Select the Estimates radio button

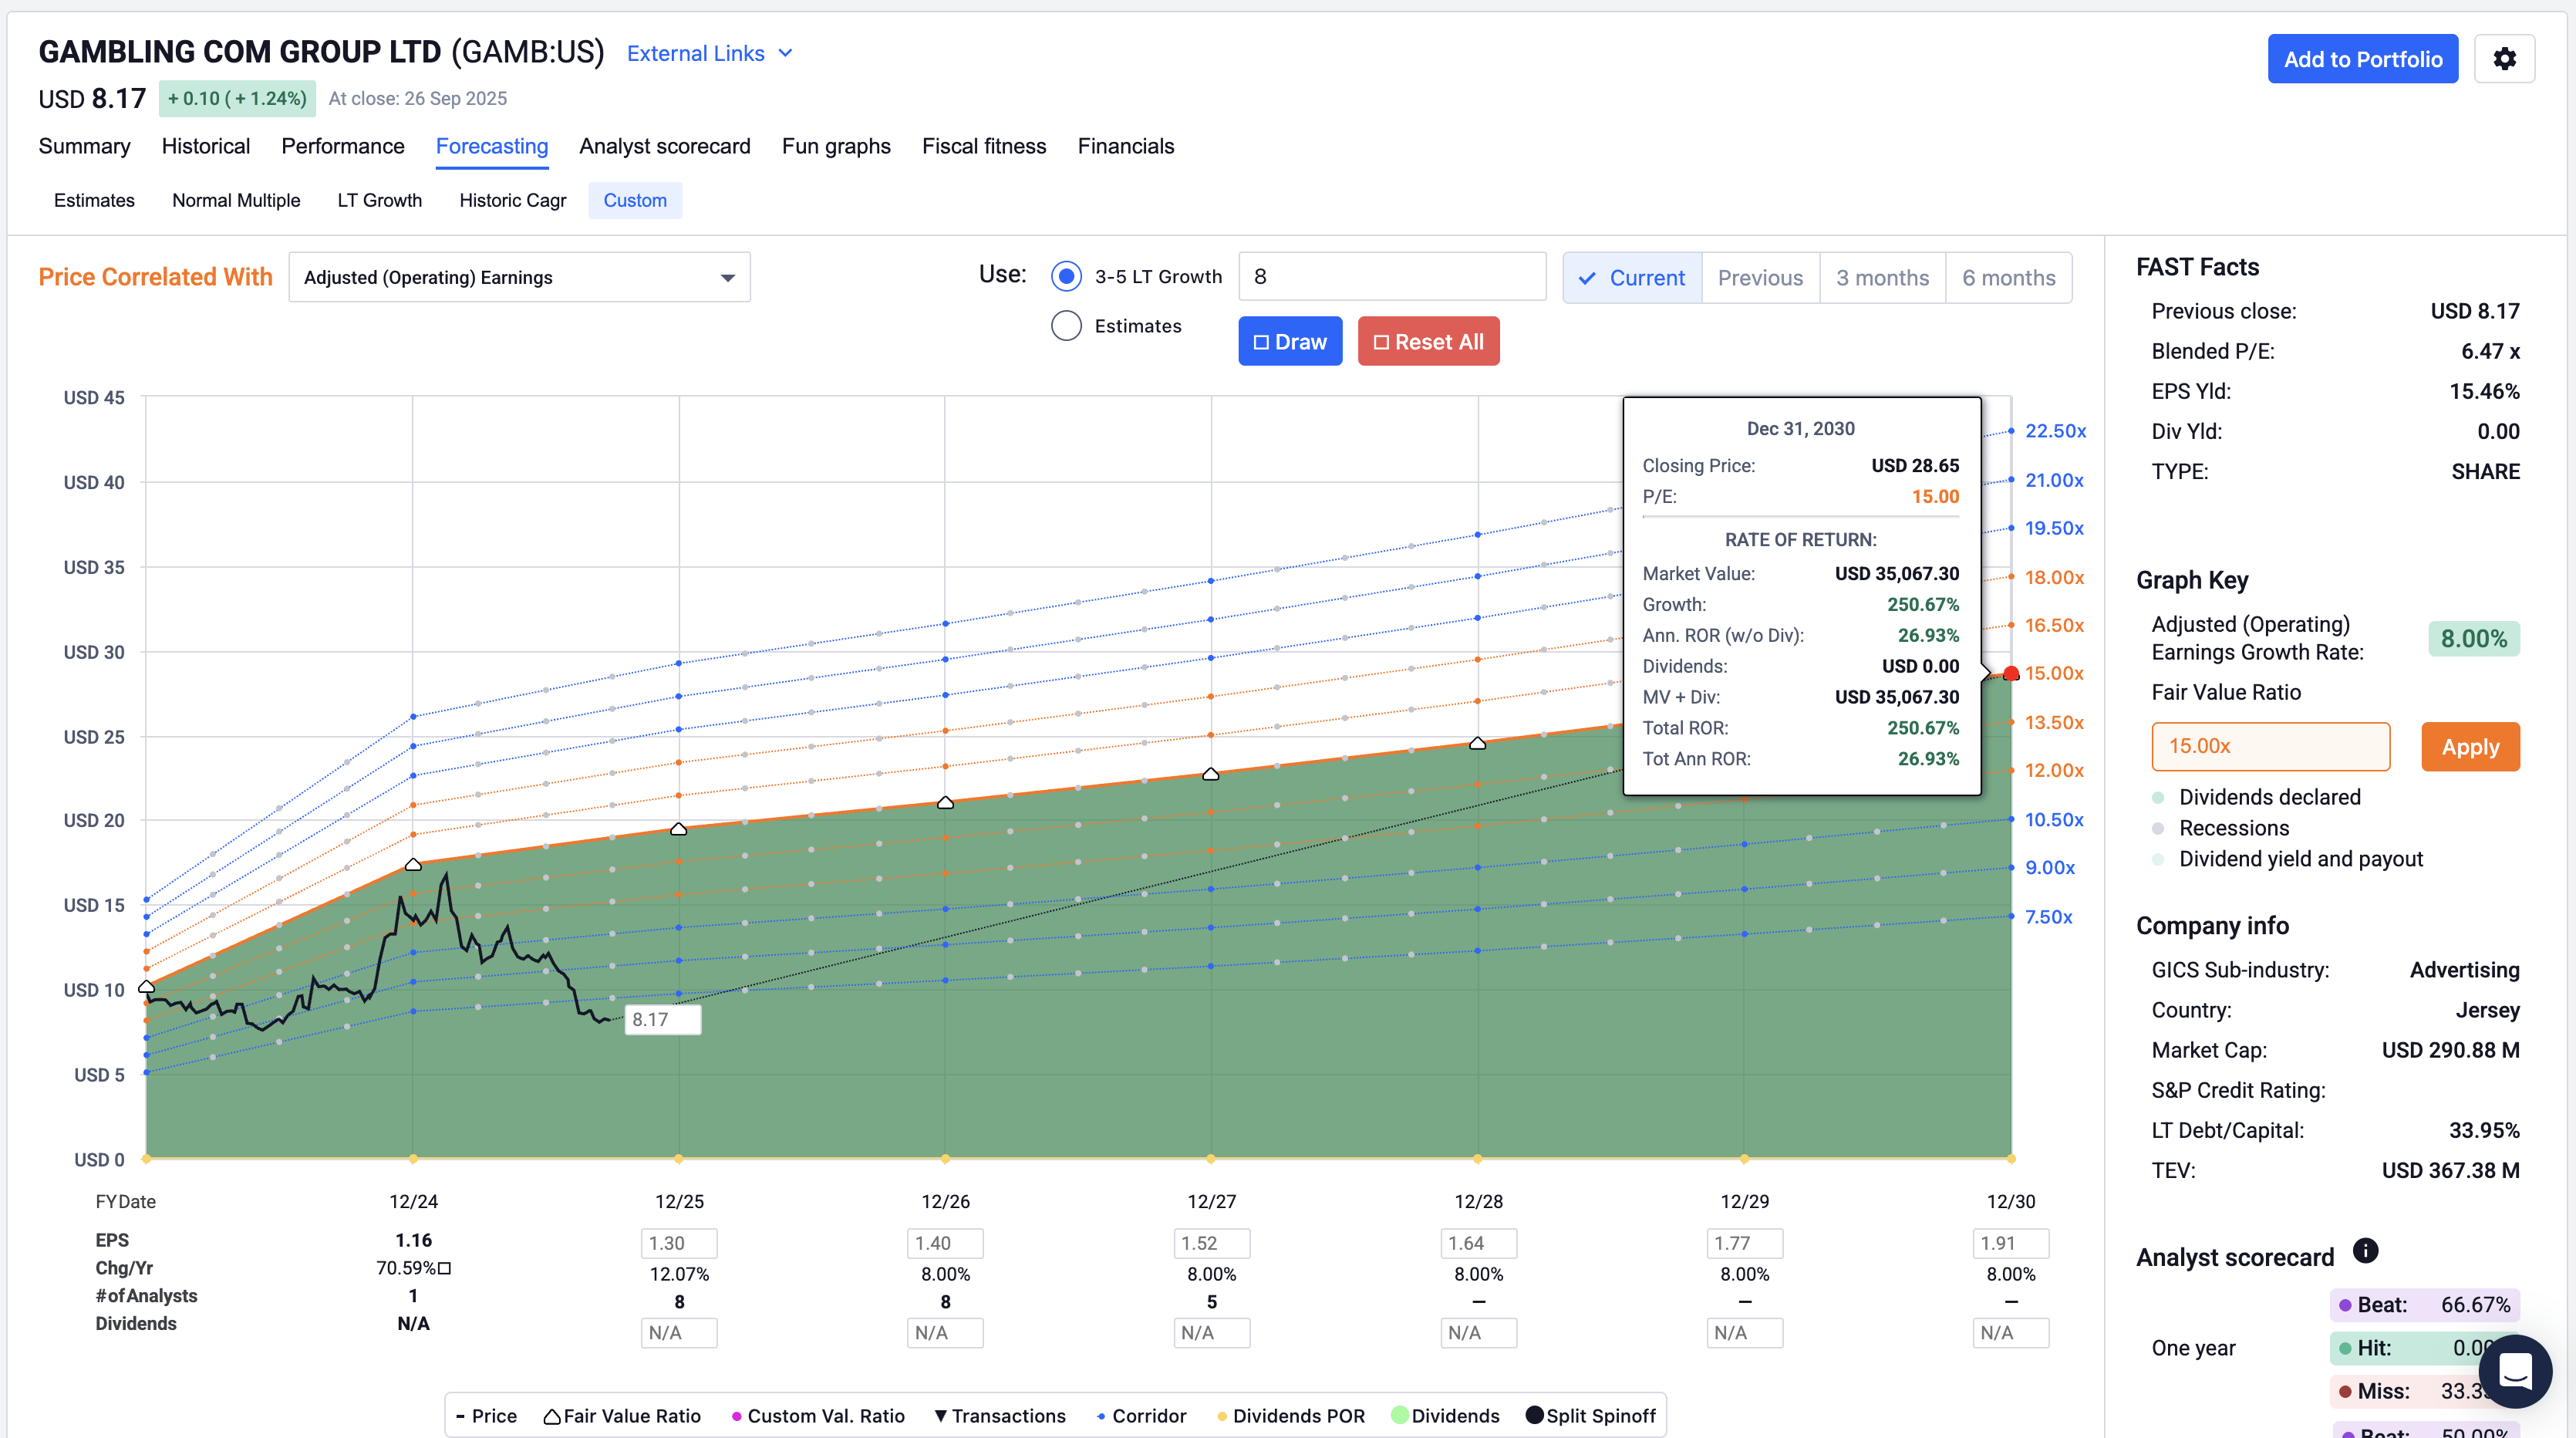click(x=1066, y=326)
